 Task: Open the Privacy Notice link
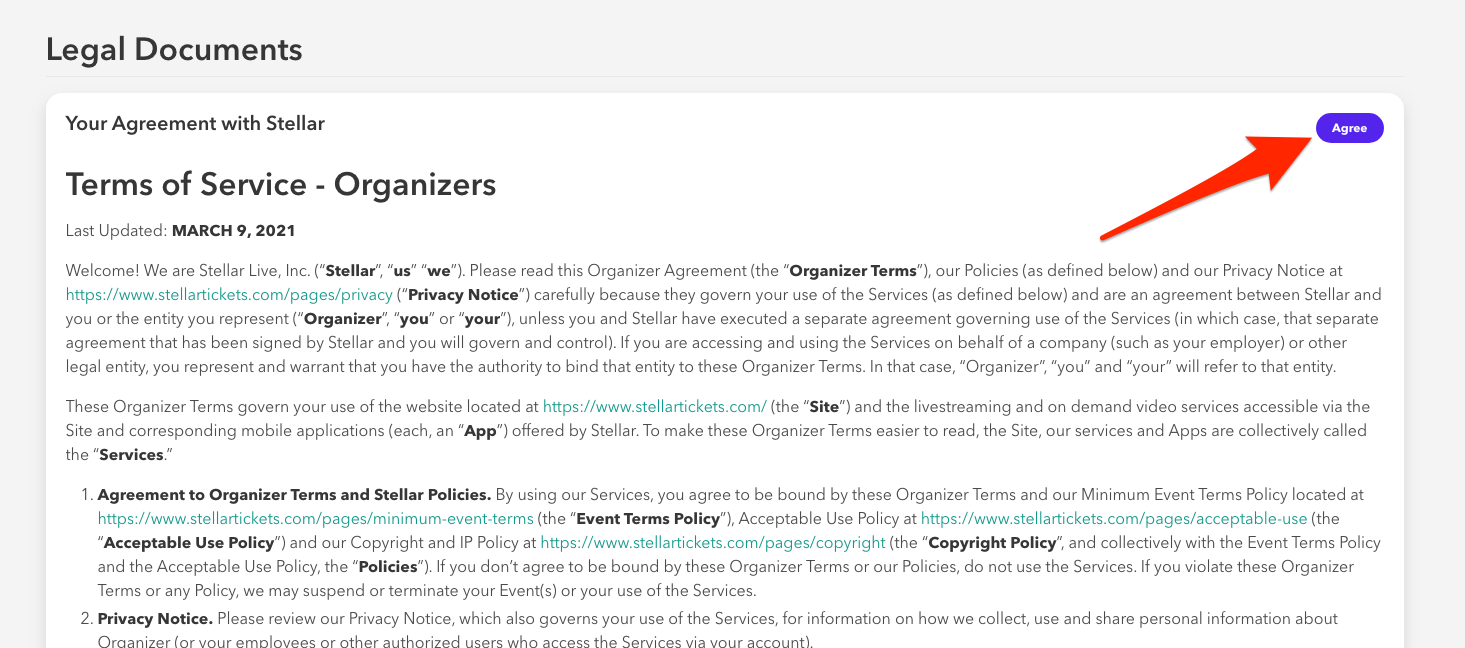click(228, 294)
